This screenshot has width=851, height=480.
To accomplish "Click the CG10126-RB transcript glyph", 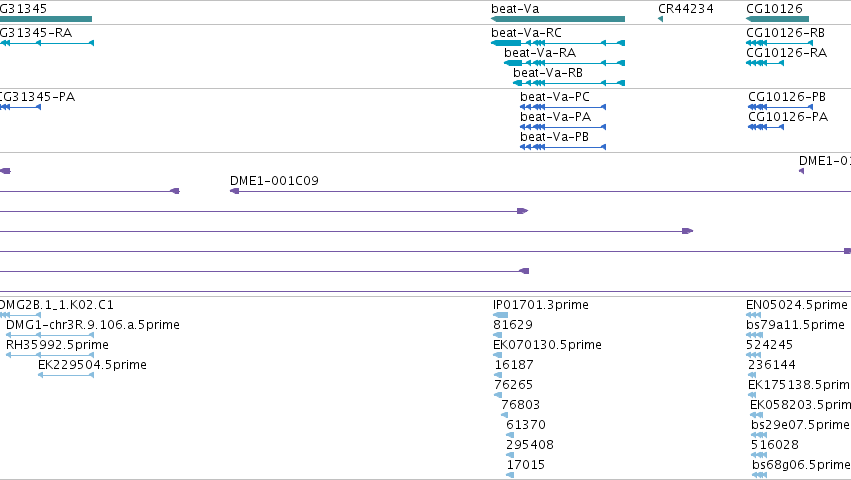I will [779, 43].
